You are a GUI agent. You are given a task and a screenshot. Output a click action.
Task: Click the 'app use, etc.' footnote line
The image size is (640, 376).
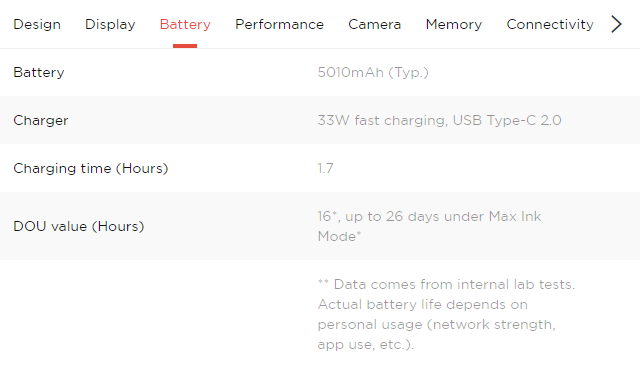point(366,345)
